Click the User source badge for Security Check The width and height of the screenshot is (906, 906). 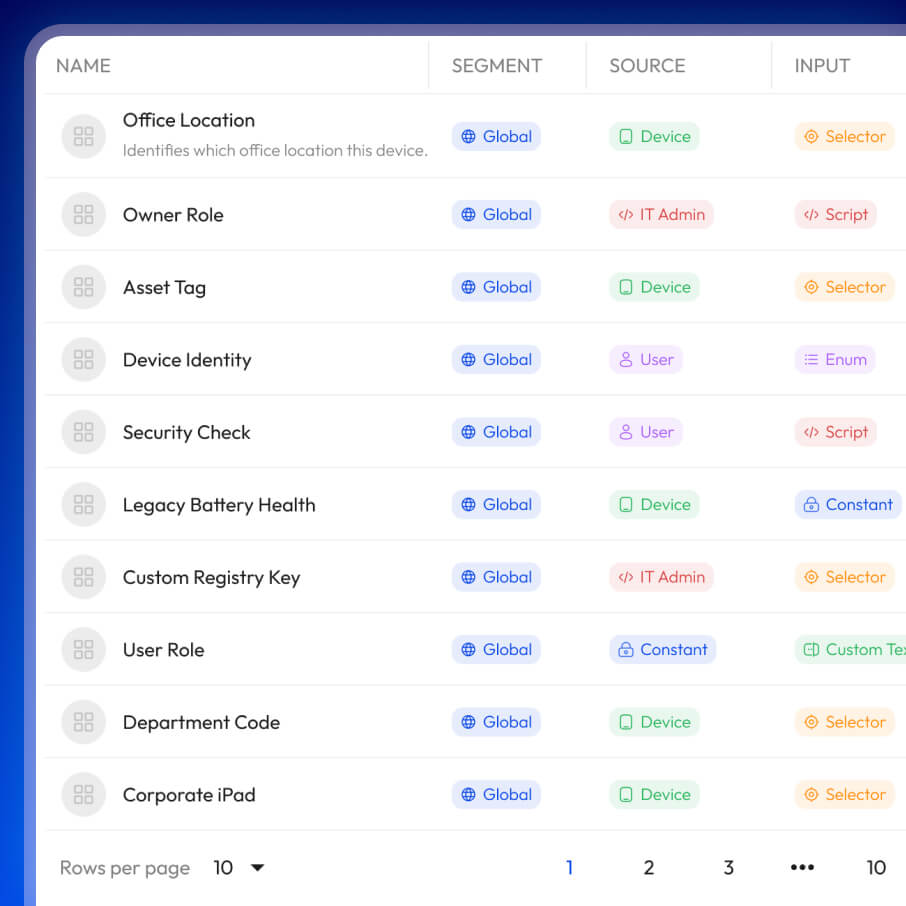pos(646,432)
